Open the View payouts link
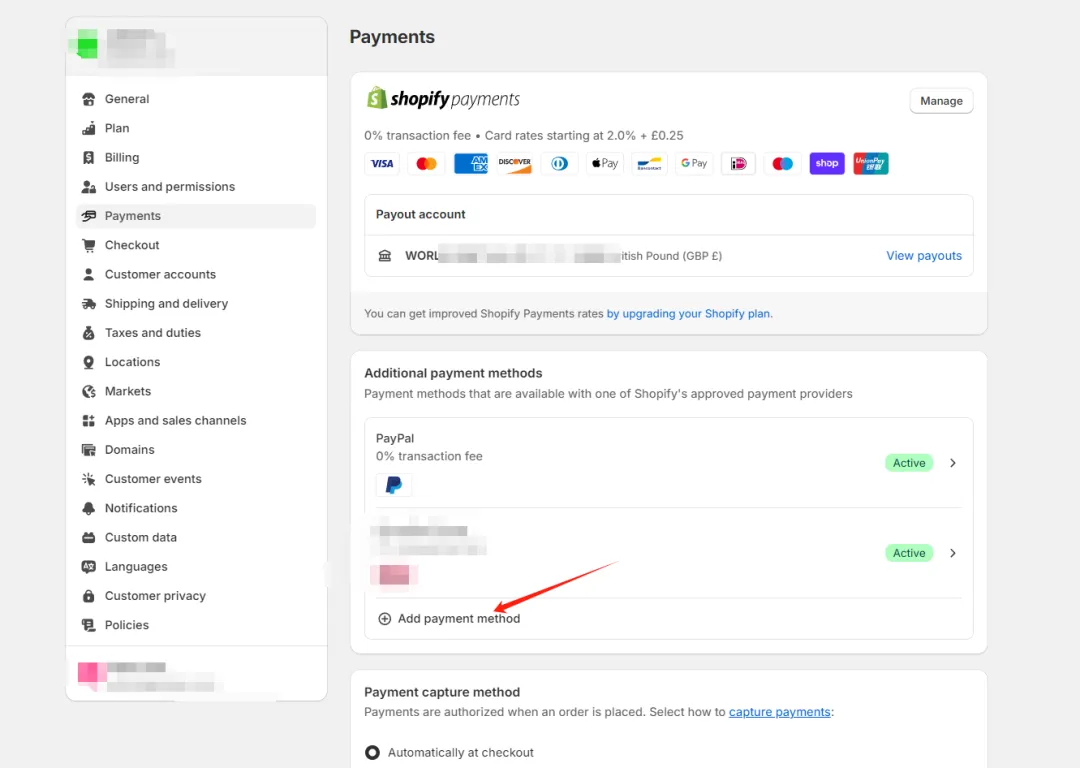Image resolution: width=1080 pixels, height=768 pixels. pyautogui.click(x=923, y=256)
